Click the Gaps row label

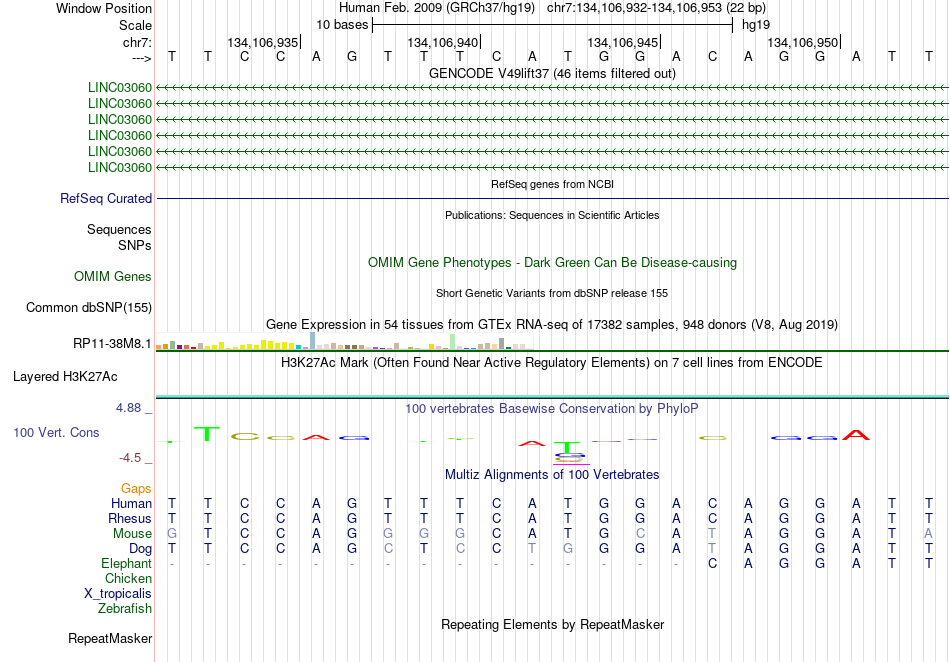tap(136, 488)
